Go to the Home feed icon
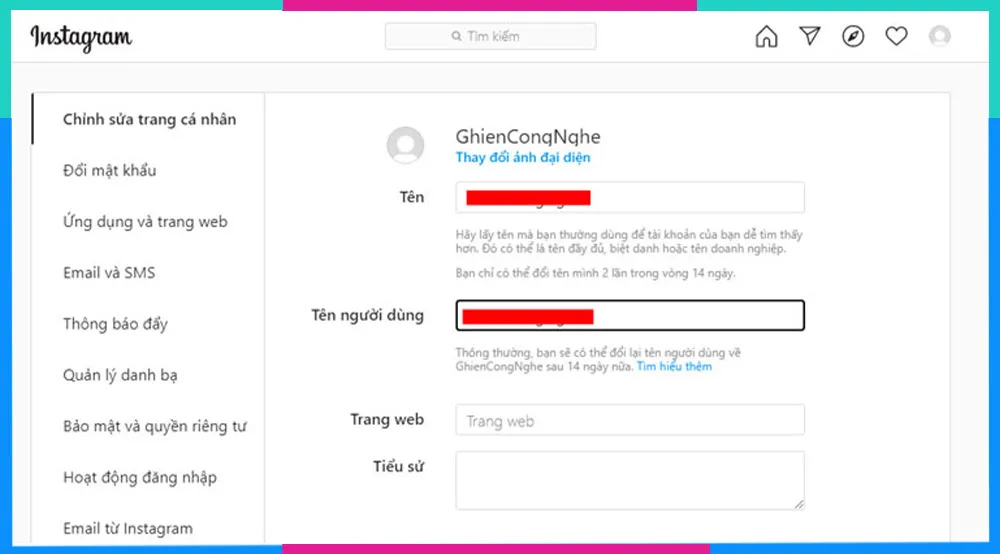1000x554 pixels. point(766,36)
